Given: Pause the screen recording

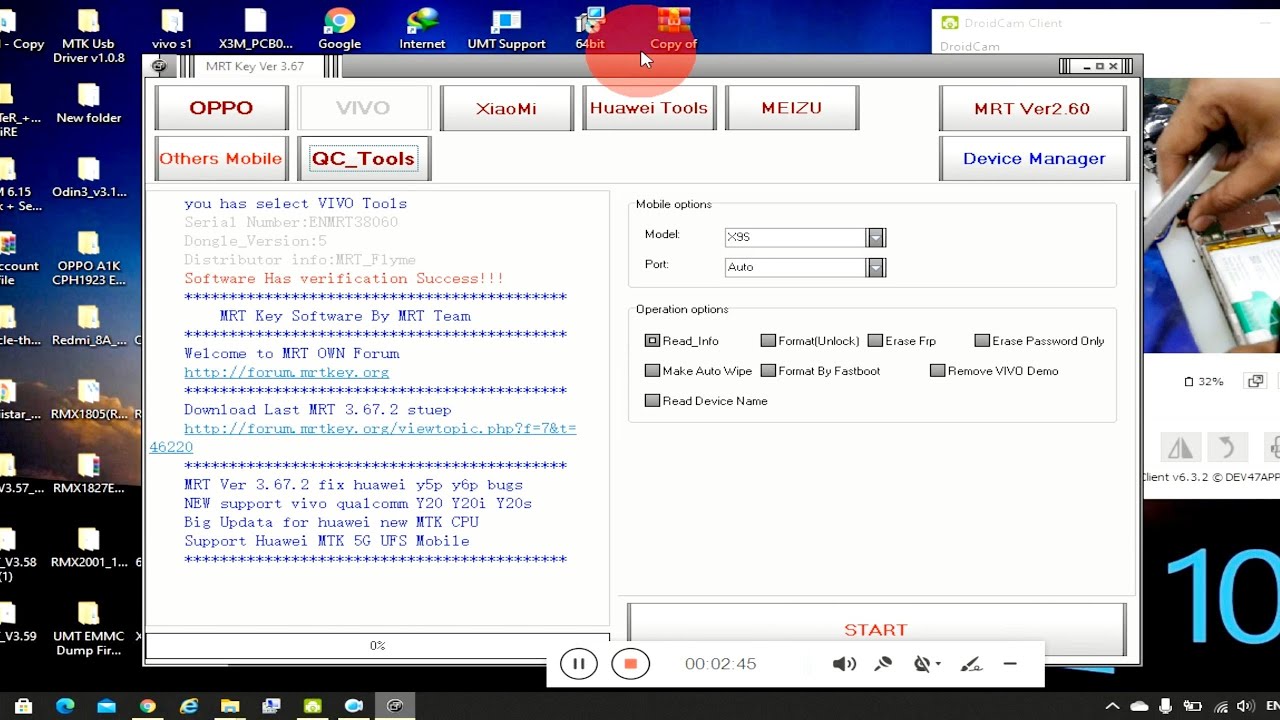Looking at the screenshot, I should [578, 664].
